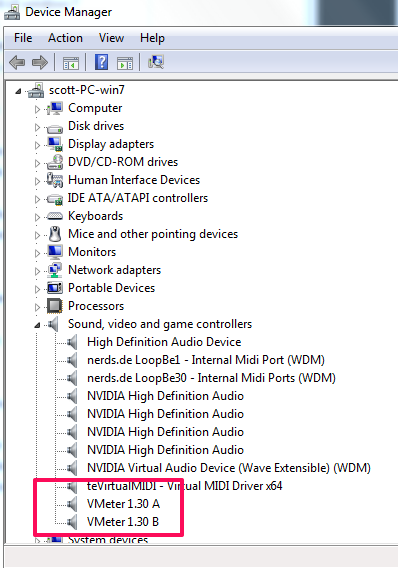This screenshot has width=398, height=568.
Task: Expand the Disk drives tree node
Action: [x=37, y=127]
